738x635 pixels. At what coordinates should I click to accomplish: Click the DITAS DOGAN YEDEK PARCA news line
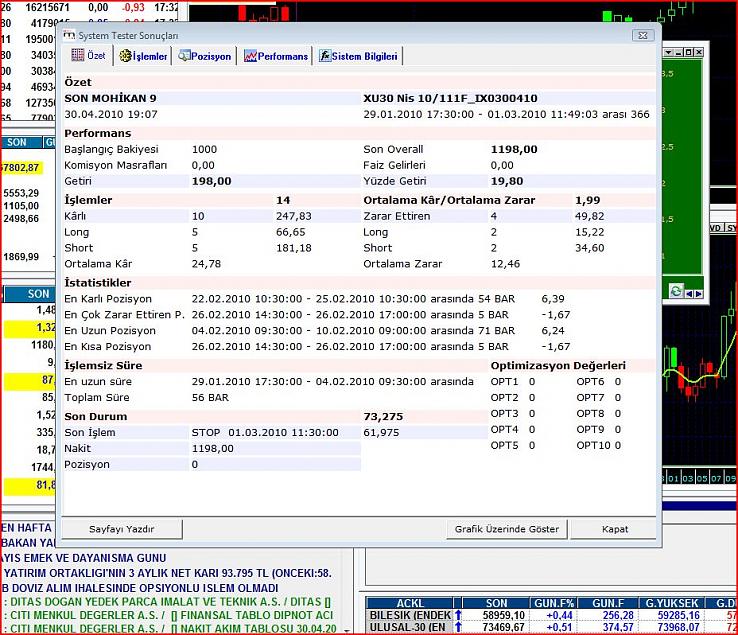coord(170,602)
